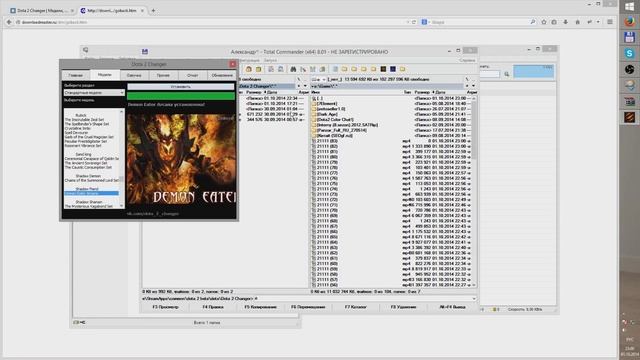Viewport: 640px width, 360px height.
Task: Open drive selection dropdown in right panel
Action: point(318,79)
